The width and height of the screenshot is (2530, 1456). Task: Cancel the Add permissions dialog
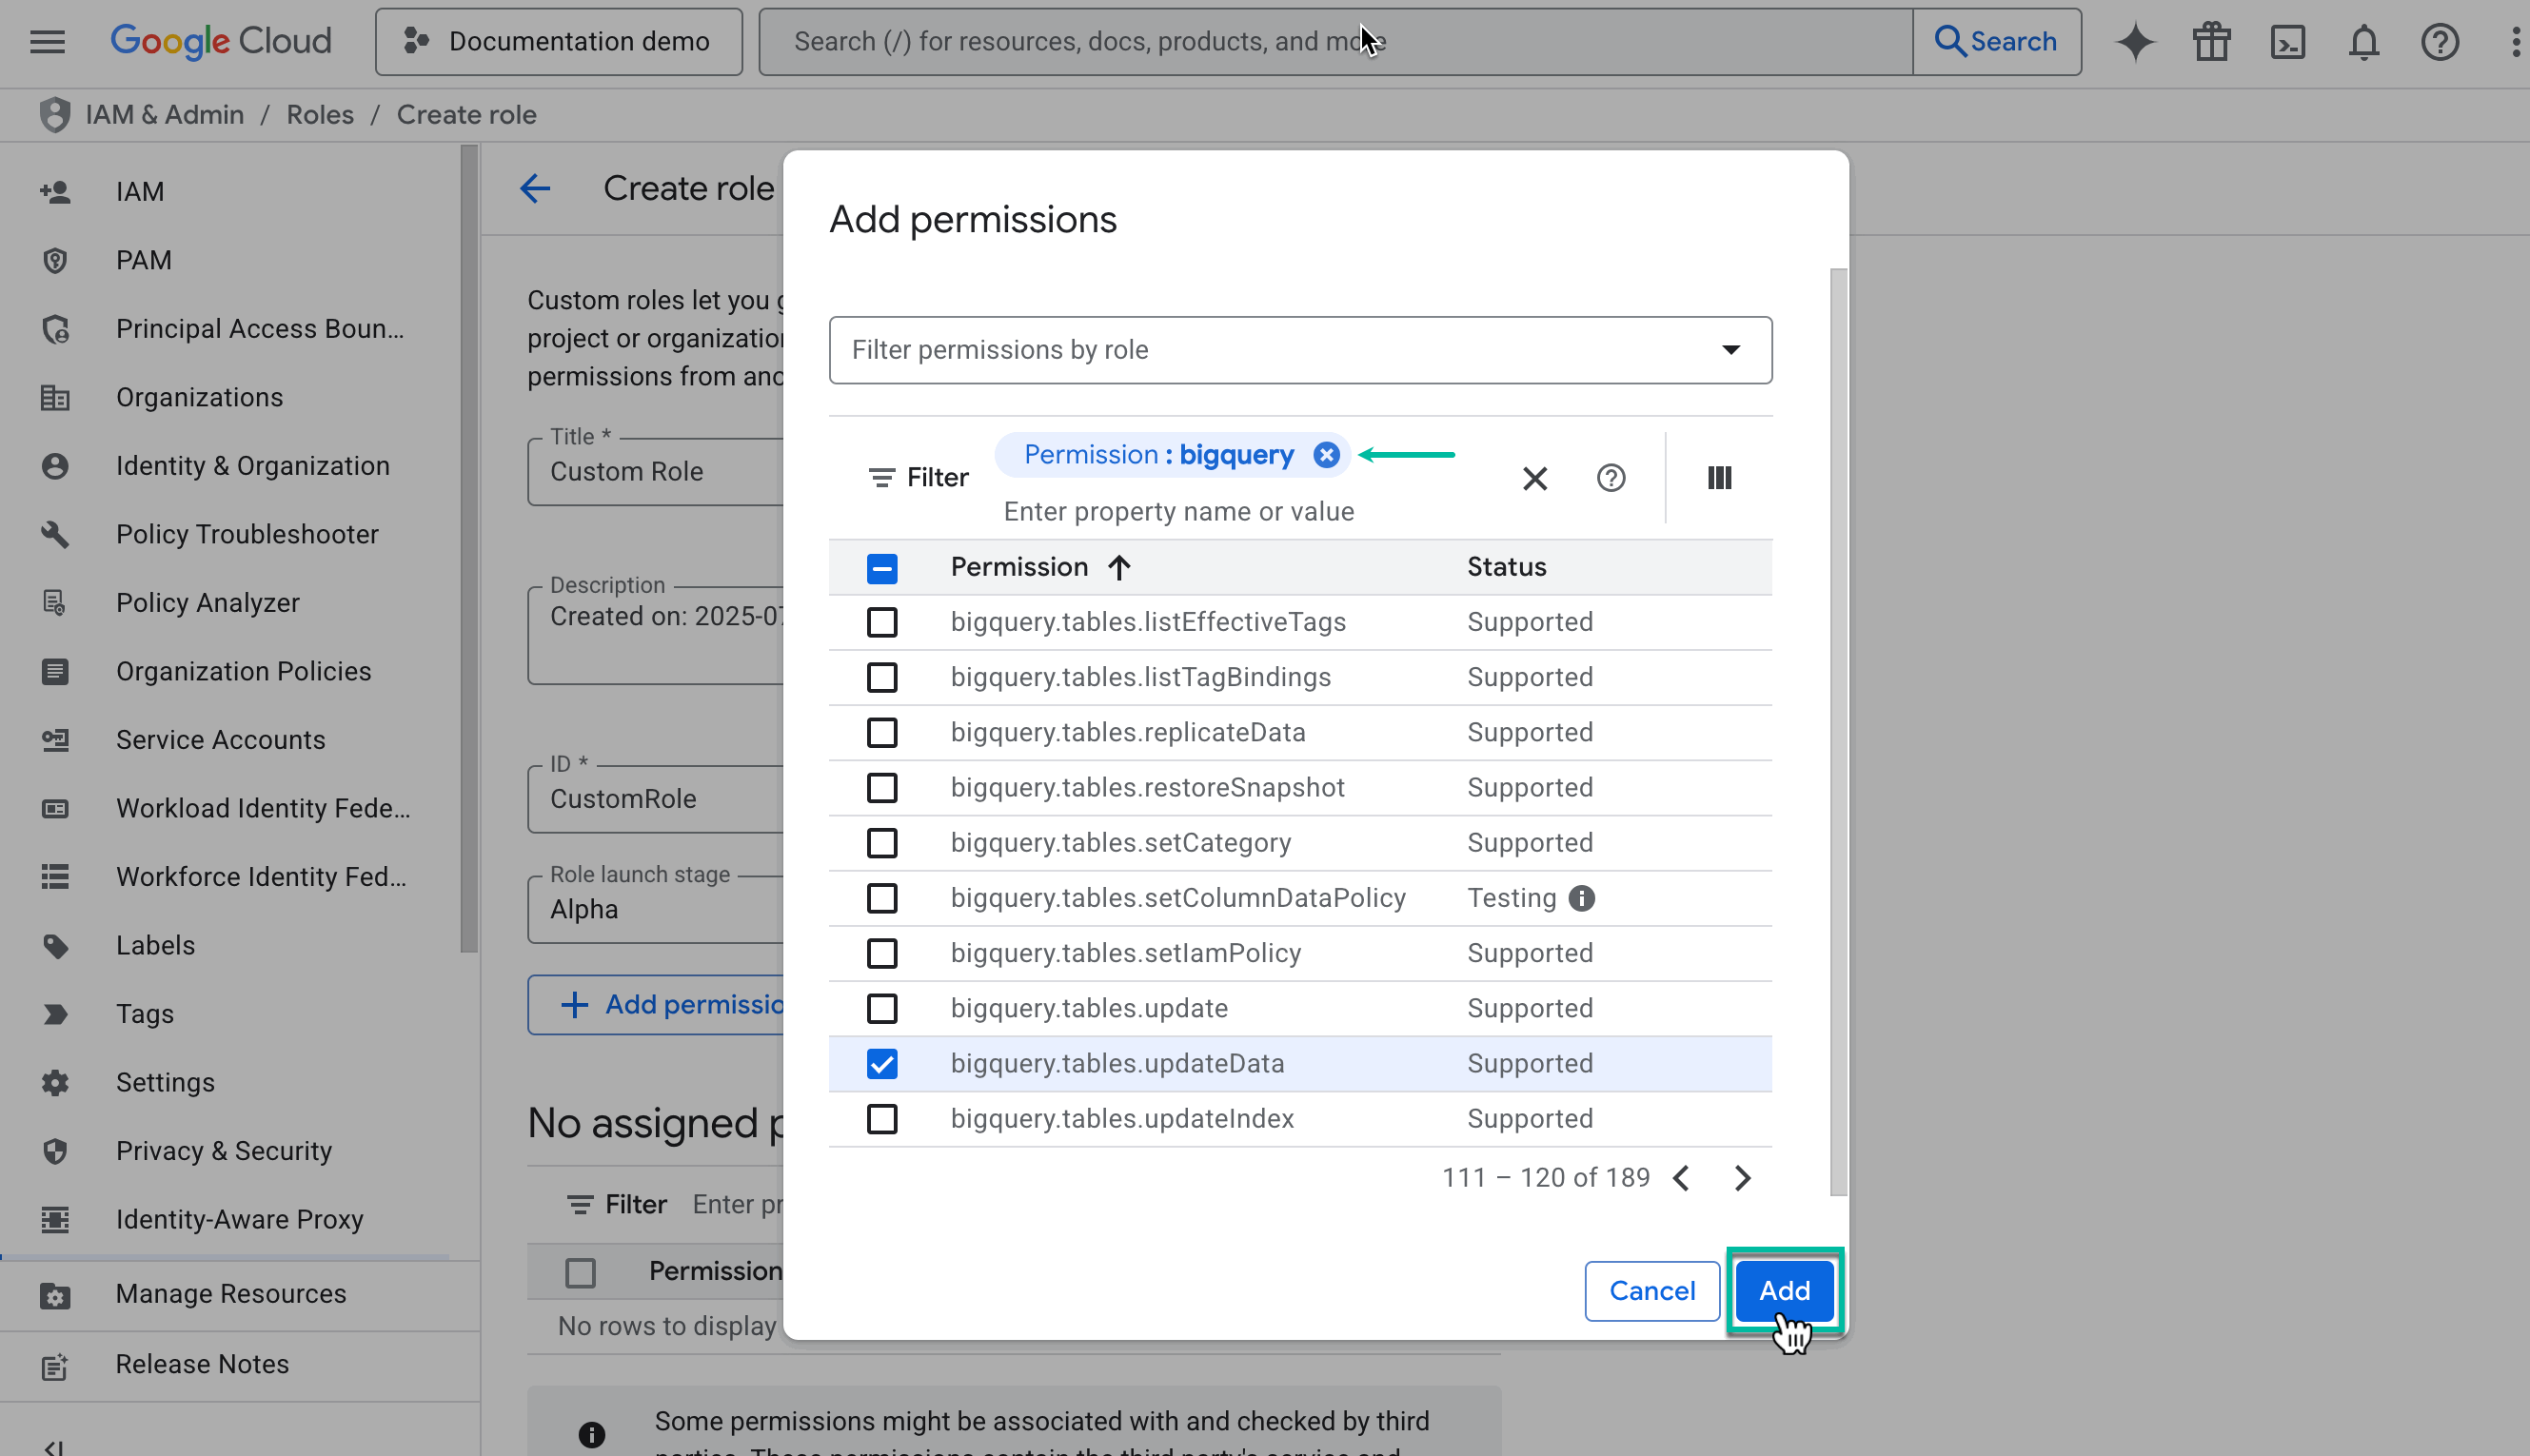1651,1291
